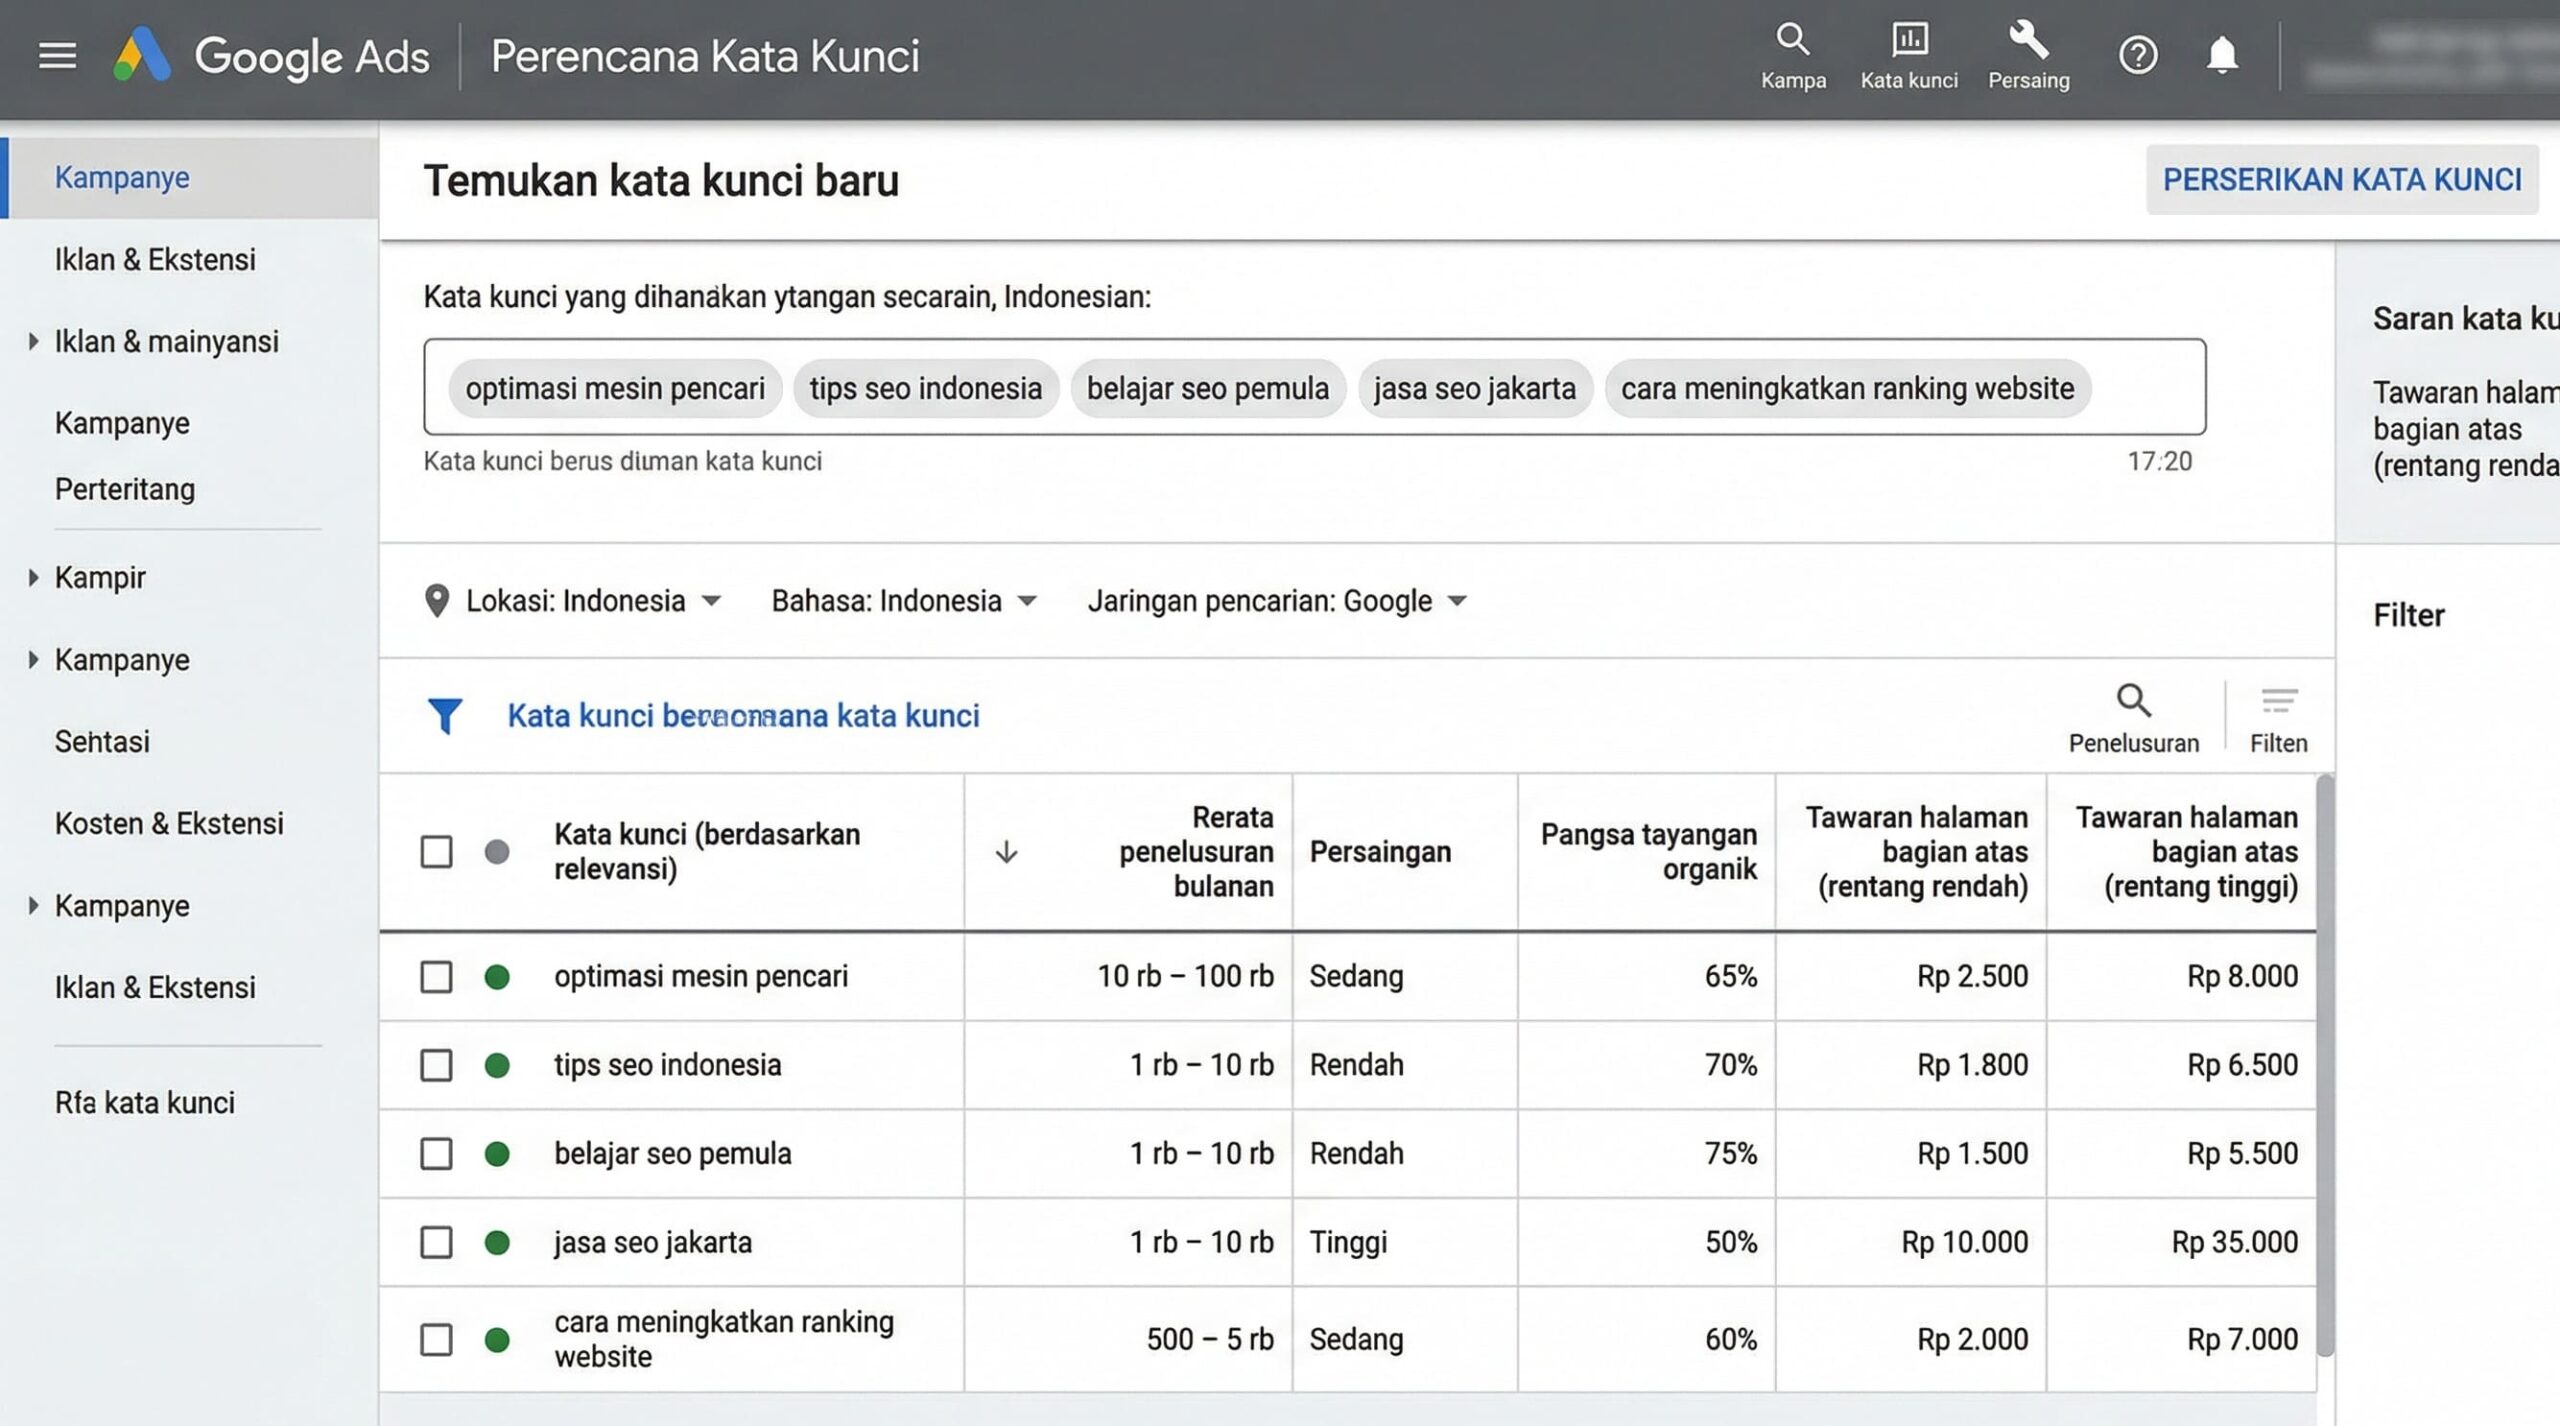Click green status dot for jasa seo jakarta
The image size is (2560, 1426).
click(497, 1242)
